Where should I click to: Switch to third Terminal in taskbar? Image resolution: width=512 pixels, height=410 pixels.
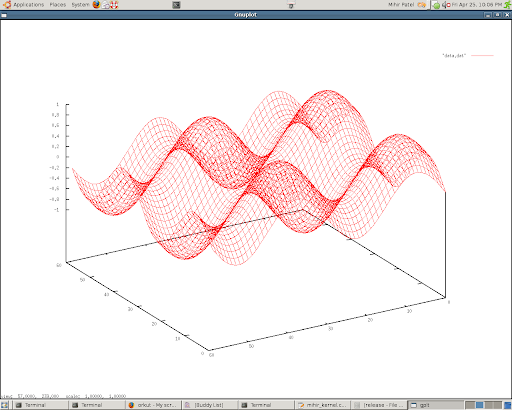(x=267, y=405)
